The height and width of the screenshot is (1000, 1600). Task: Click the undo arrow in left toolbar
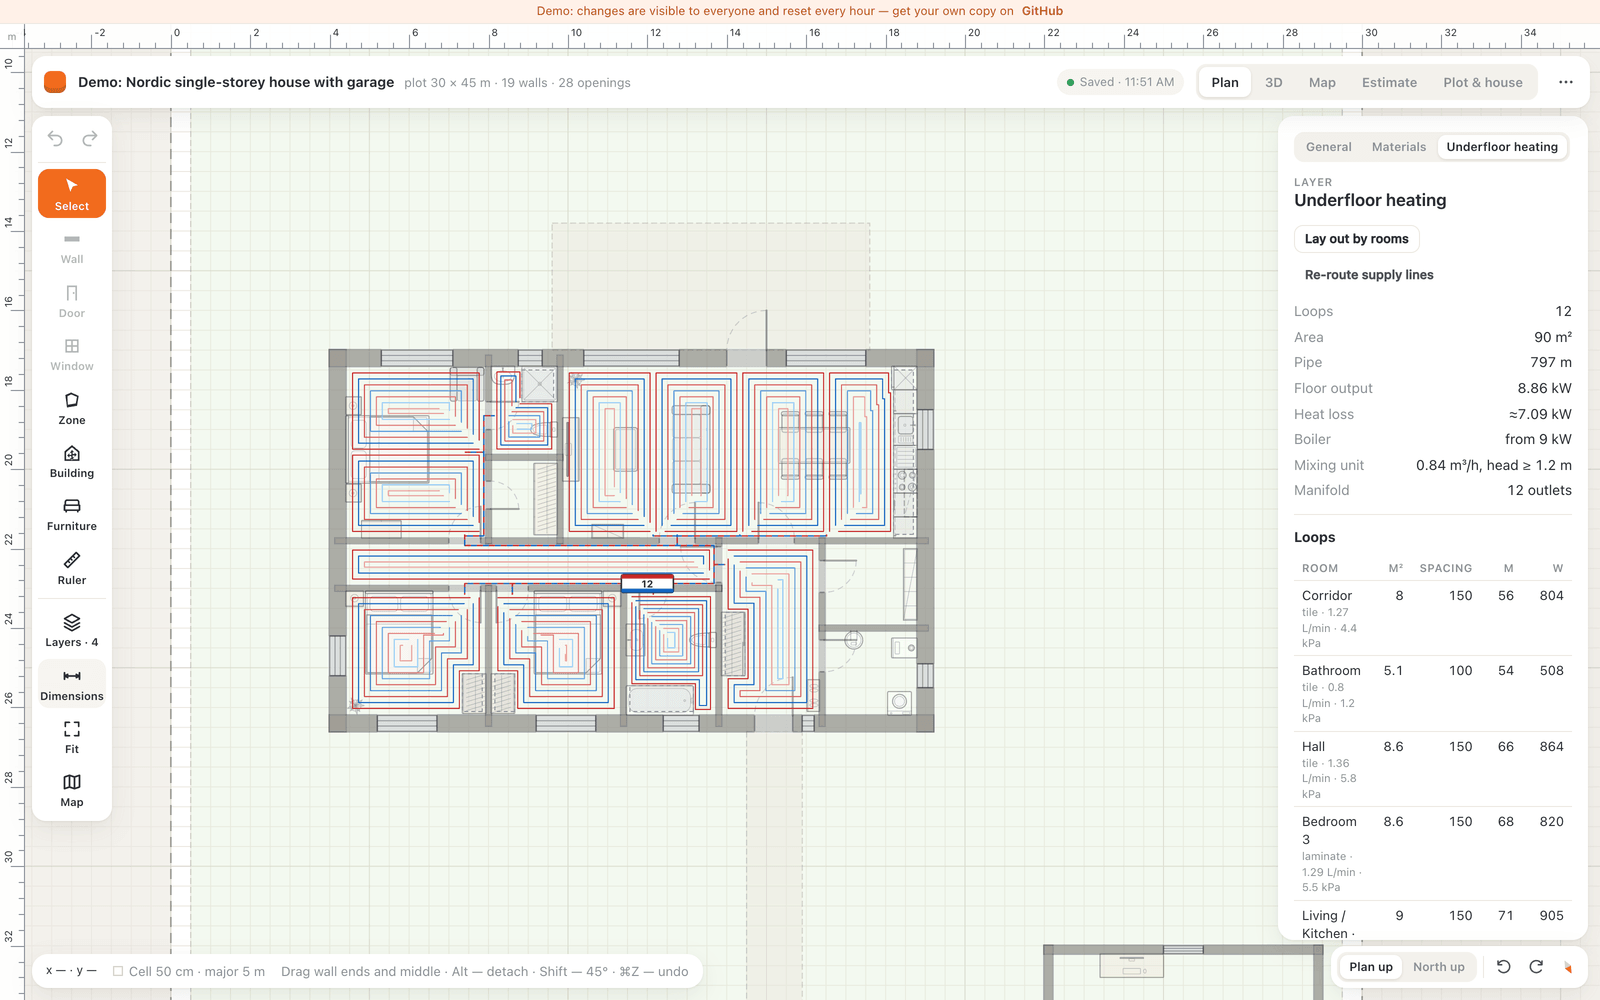[55, 139]
